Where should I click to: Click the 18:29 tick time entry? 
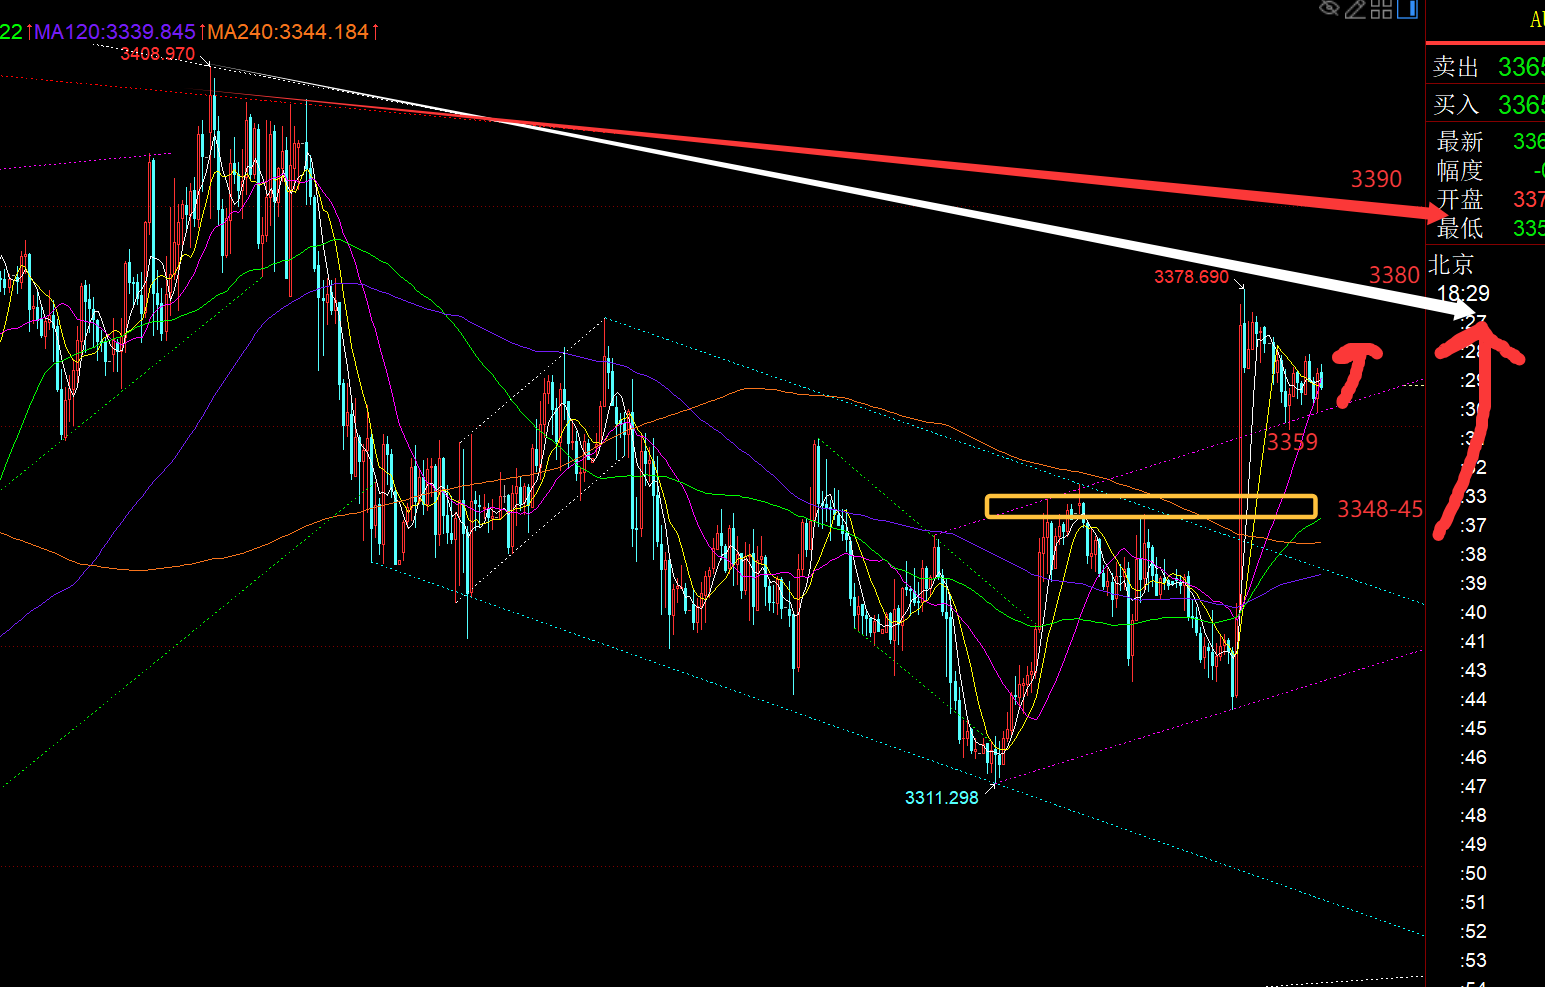1463,294
